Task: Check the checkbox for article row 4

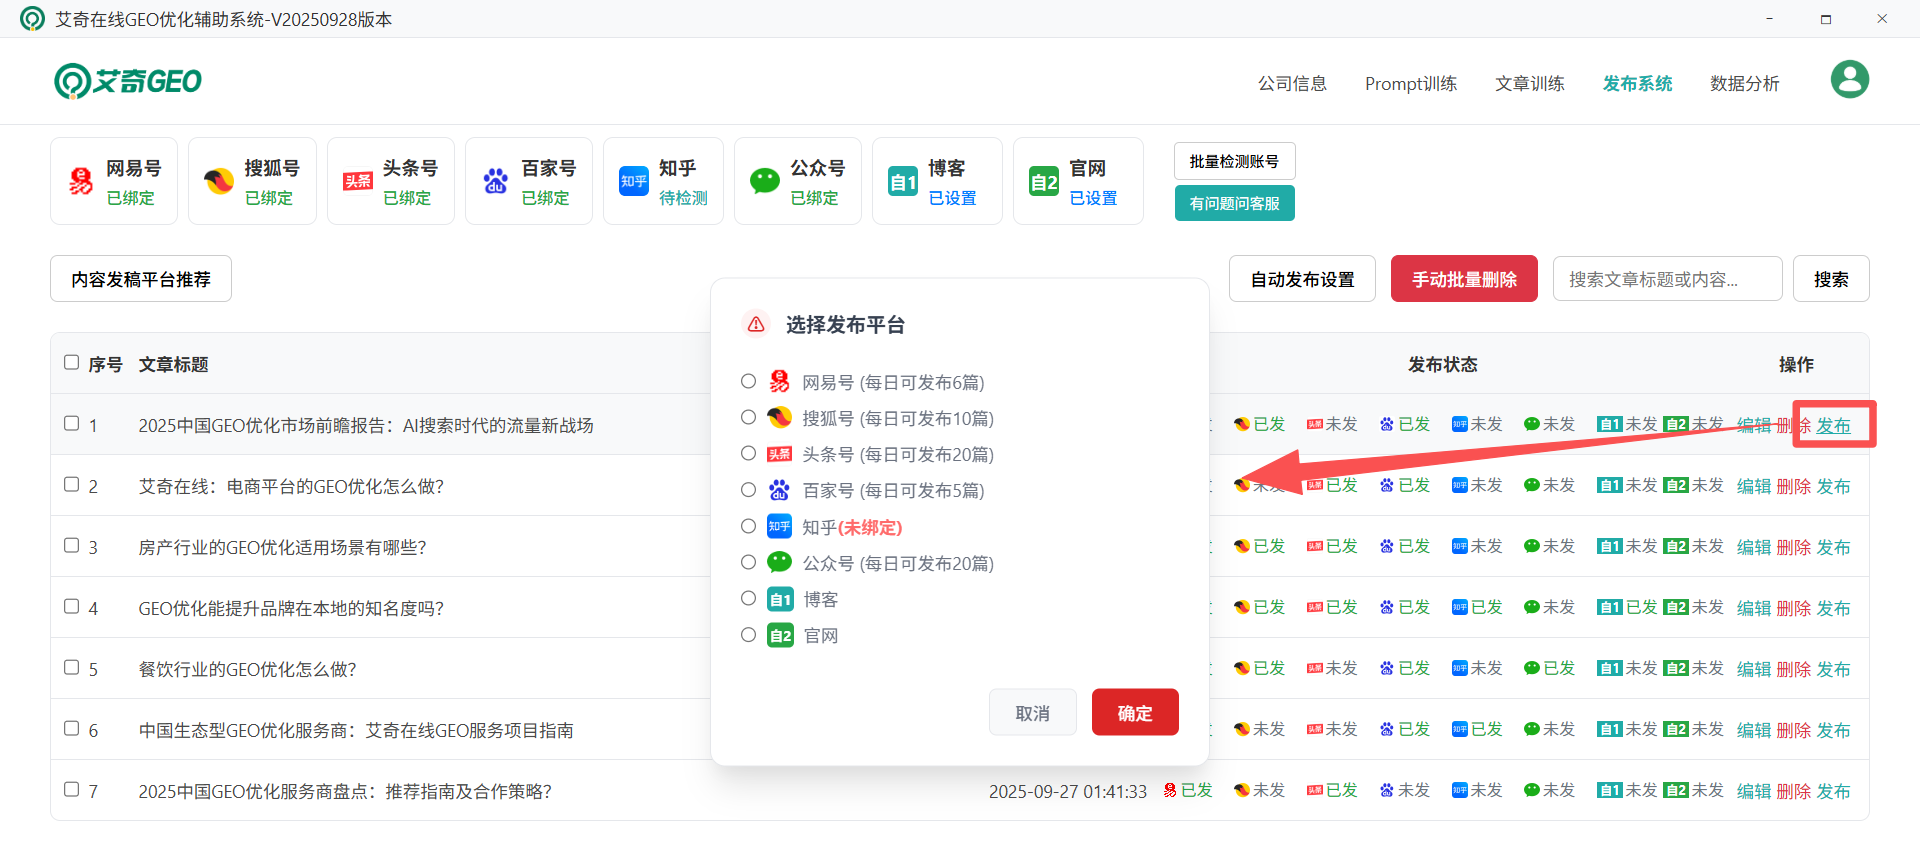Action: (x=71, y=606)
